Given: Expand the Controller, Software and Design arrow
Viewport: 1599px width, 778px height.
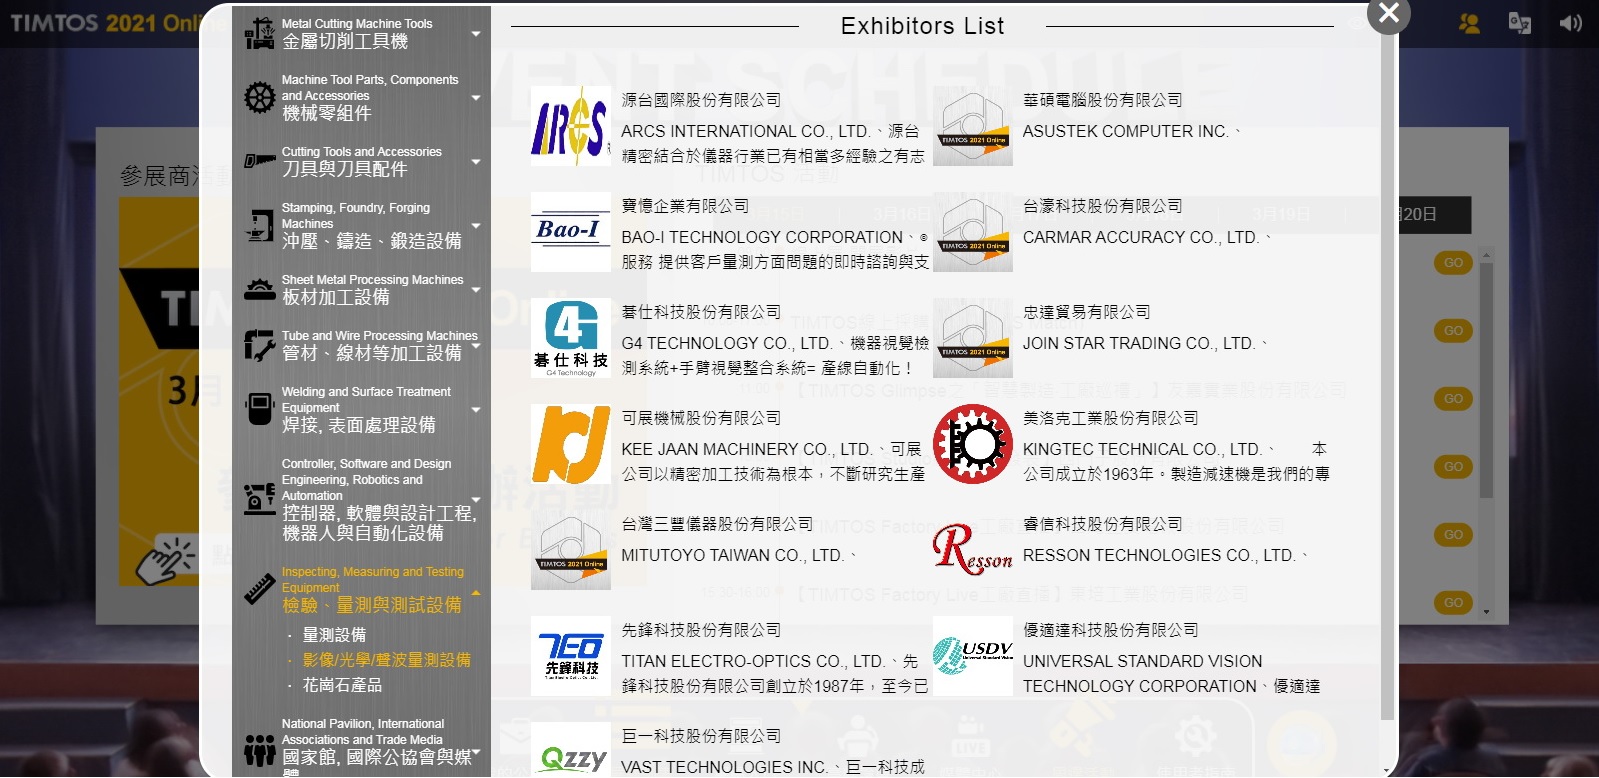Looking at the screenshot, I should [x=476, y=499].
